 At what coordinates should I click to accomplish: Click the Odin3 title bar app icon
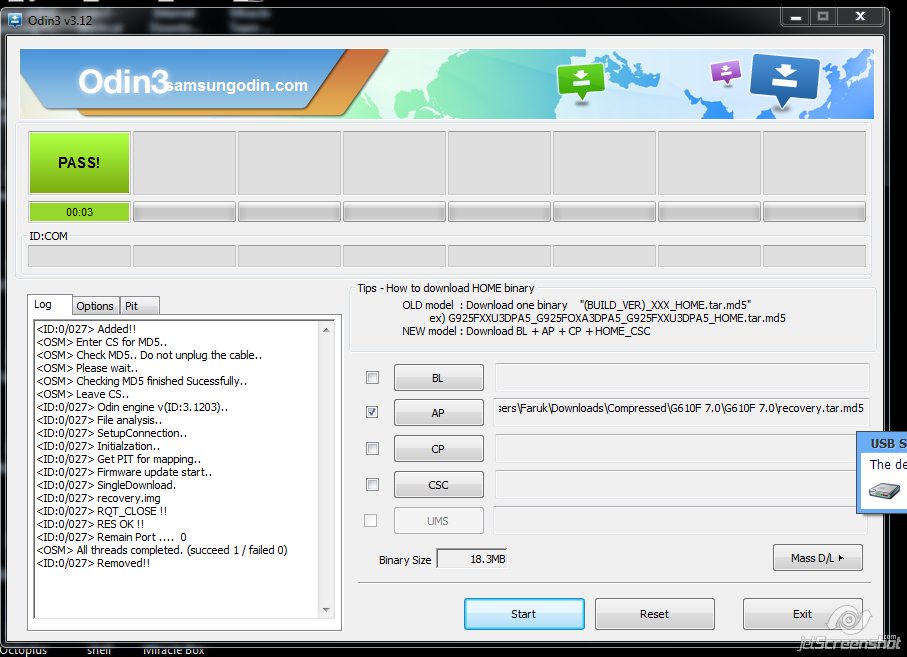[x=14, y=21]
